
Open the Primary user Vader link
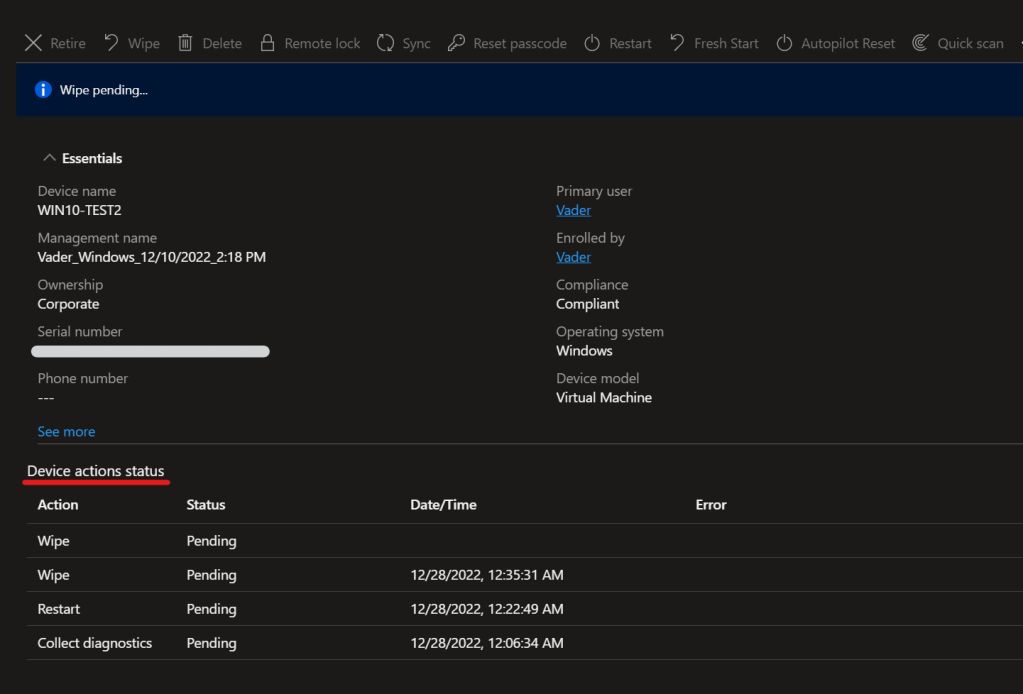point(573,210)
